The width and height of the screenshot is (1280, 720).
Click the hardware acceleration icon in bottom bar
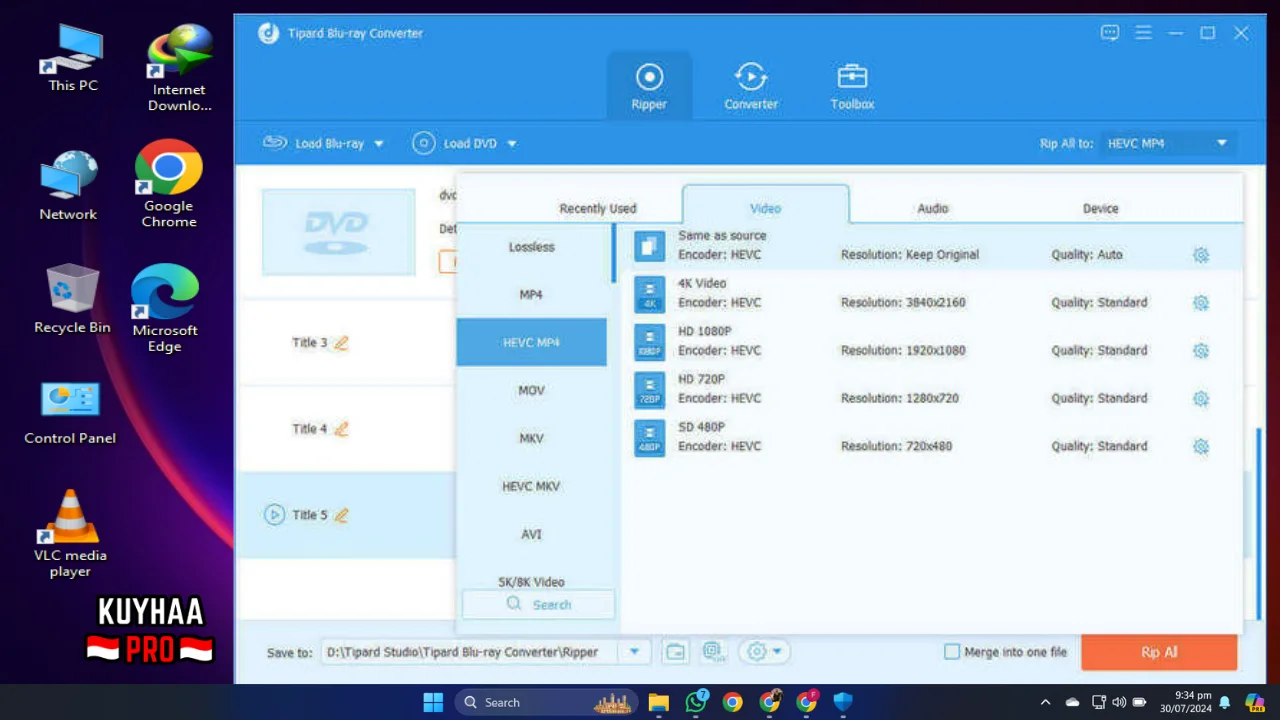tap(713, 652)
